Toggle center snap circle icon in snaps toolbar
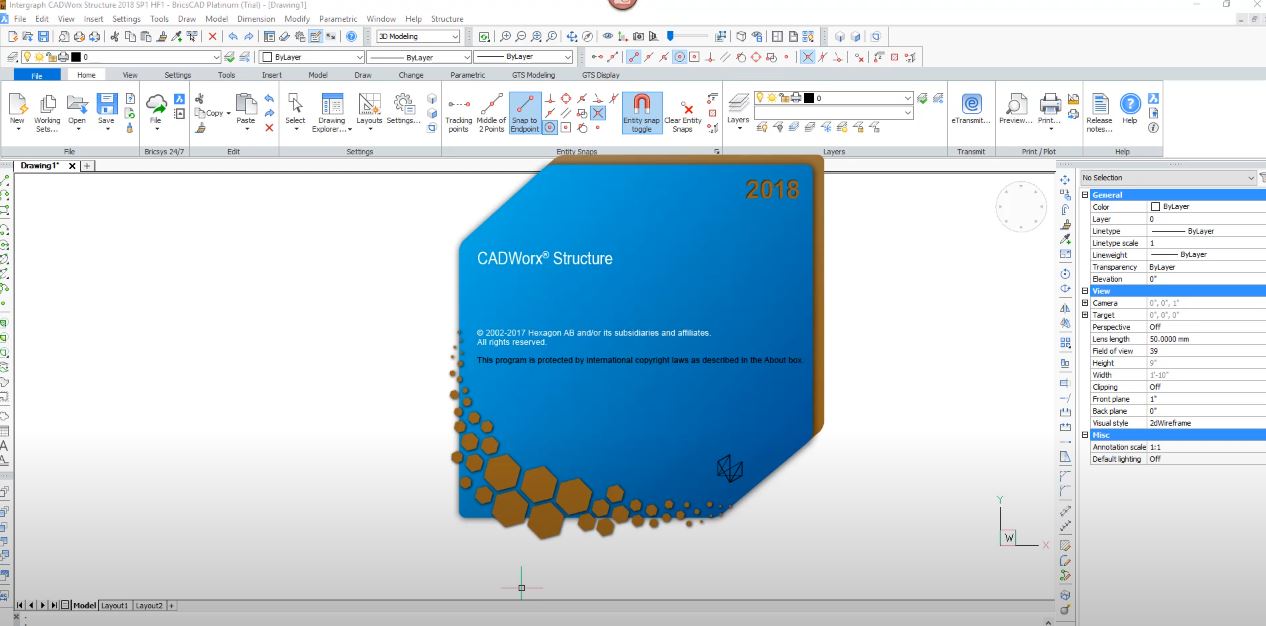 [x=680, y=57]
